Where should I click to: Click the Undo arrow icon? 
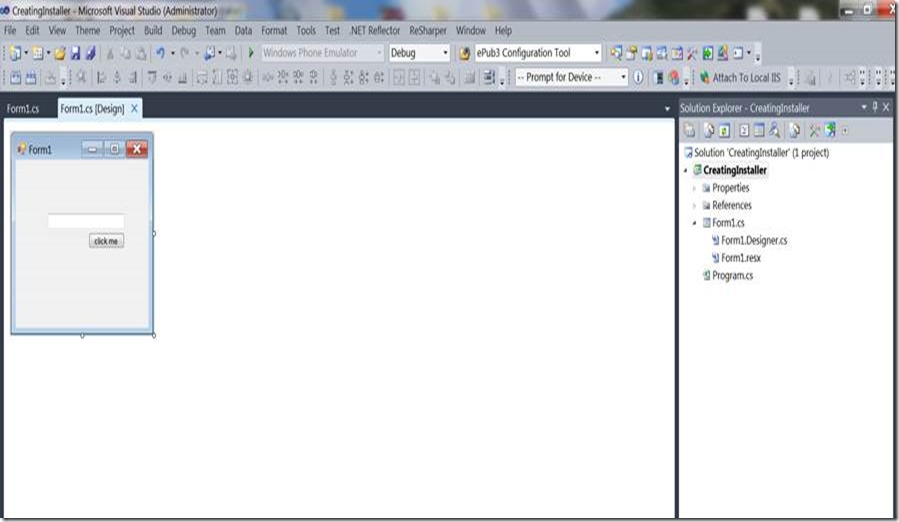click(x=159, y=53)
